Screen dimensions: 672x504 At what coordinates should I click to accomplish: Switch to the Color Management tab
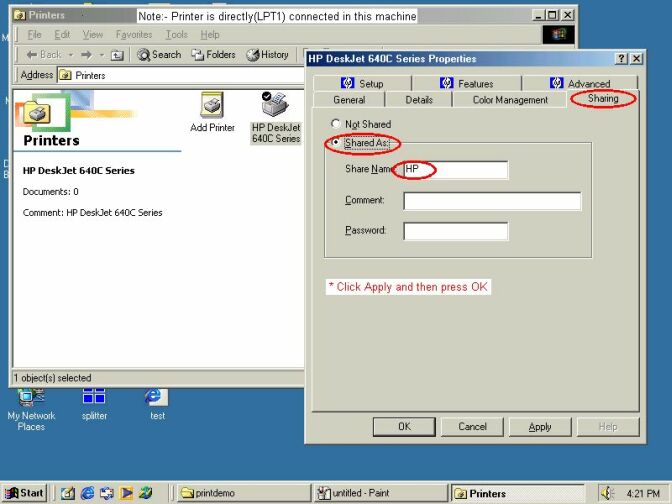[510, 100]
